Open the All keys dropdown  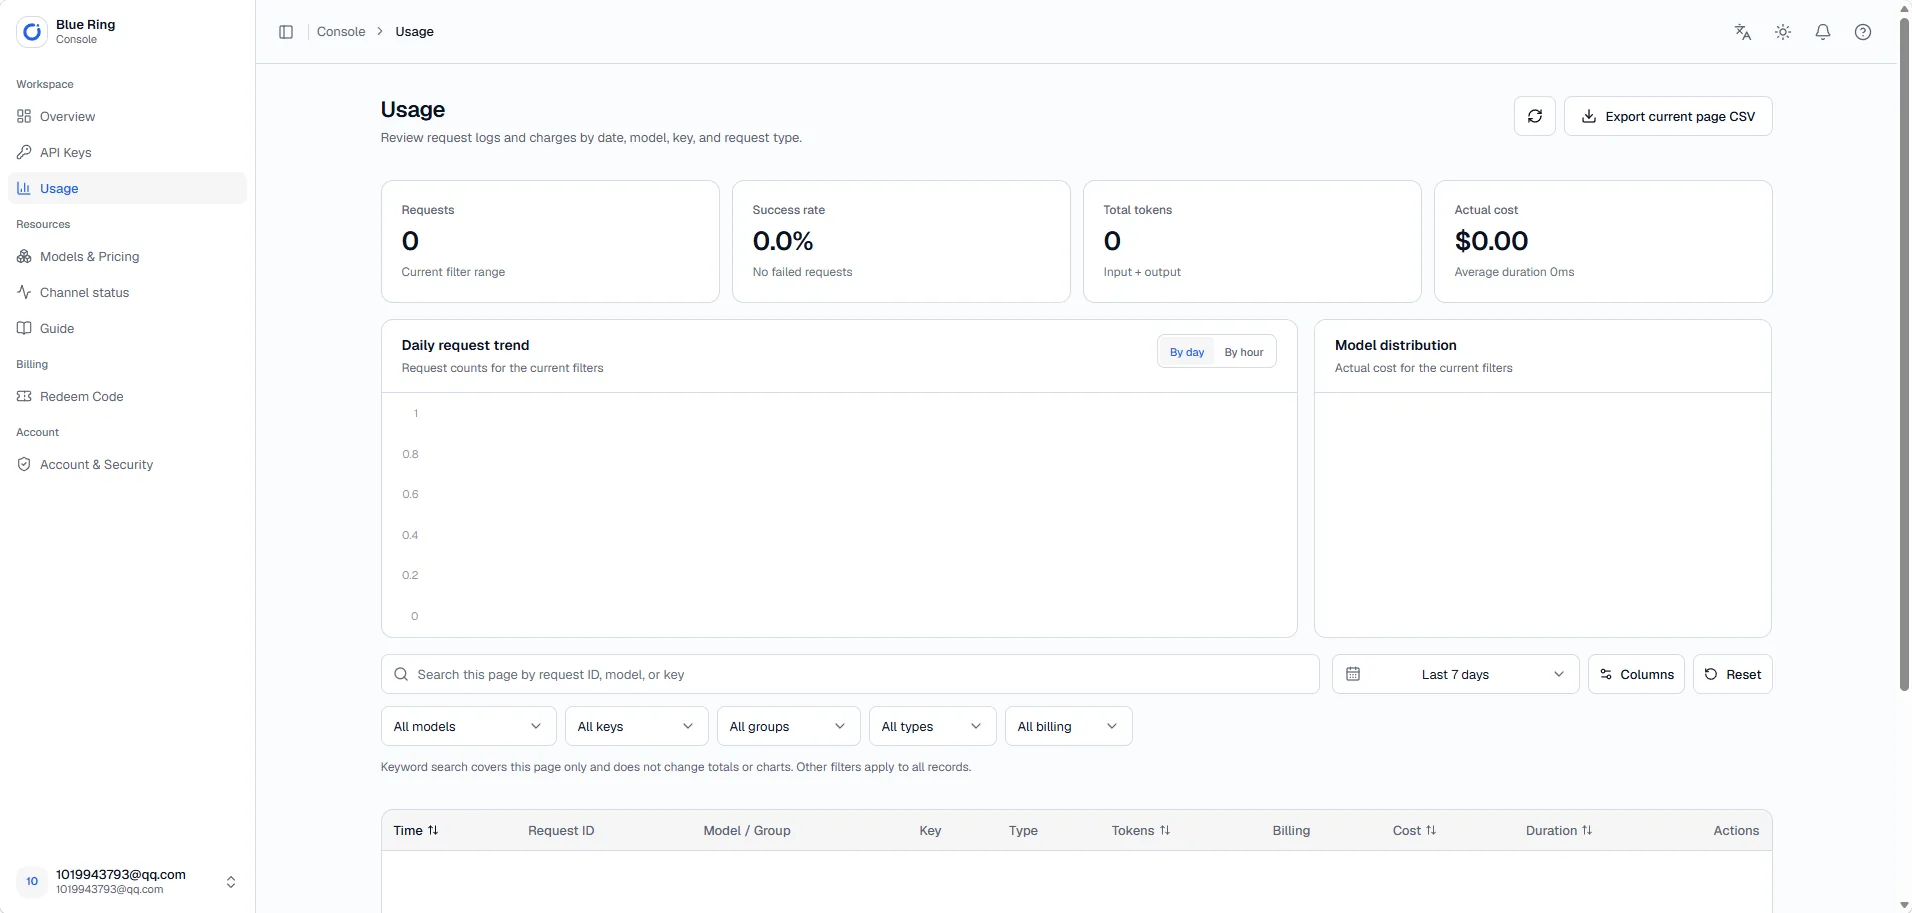pos(636,726)
